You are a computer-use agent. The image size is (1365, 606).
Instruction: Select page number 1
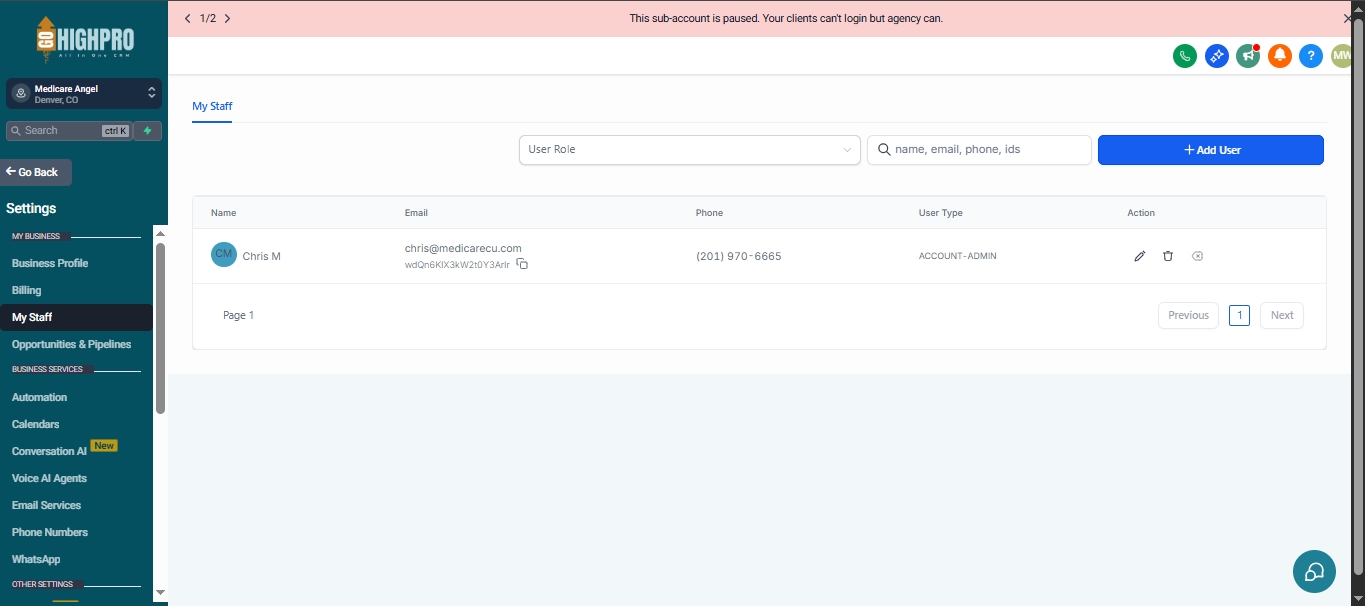click(x=1239, y=315)
